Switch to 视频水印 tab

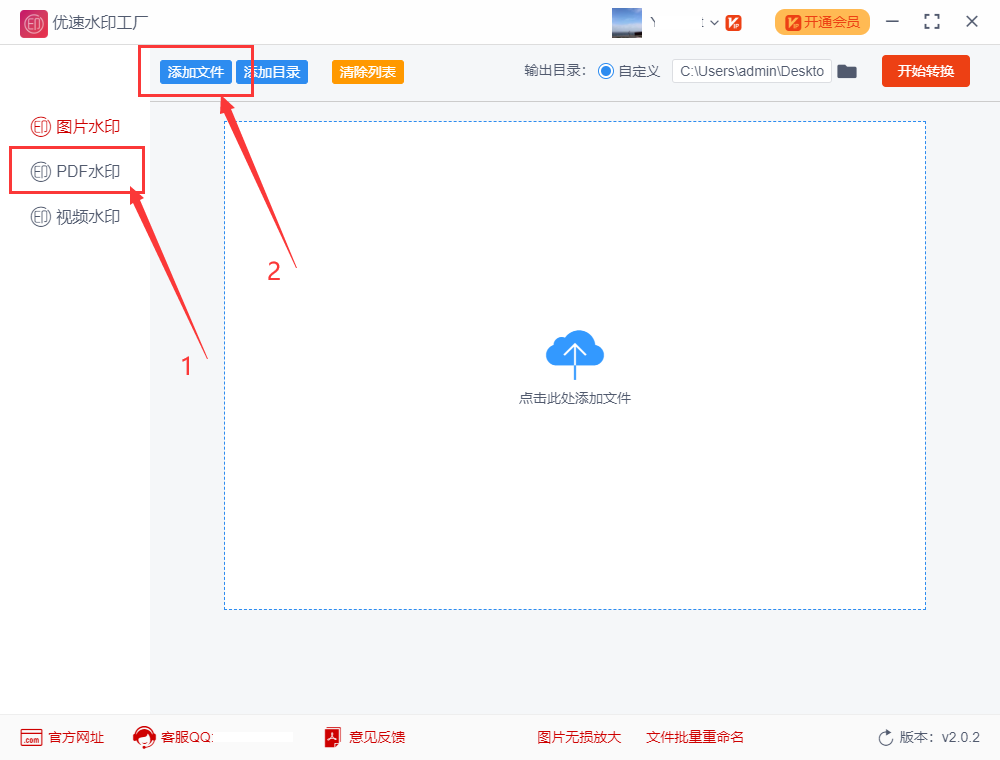[x=75, y=217]
